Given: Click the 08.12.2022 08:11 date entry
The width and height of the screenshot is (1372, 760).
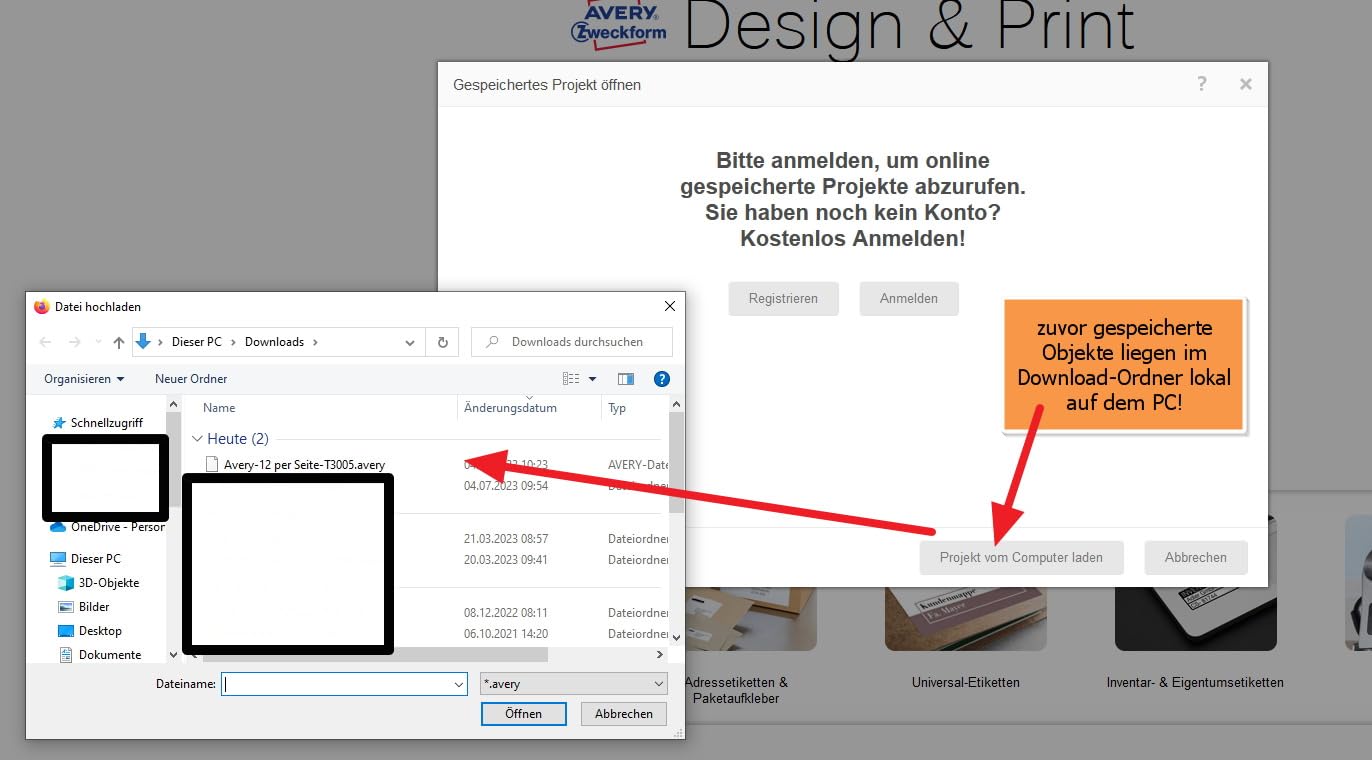Looking at the screenshot, I should click(x=506, y=613).
